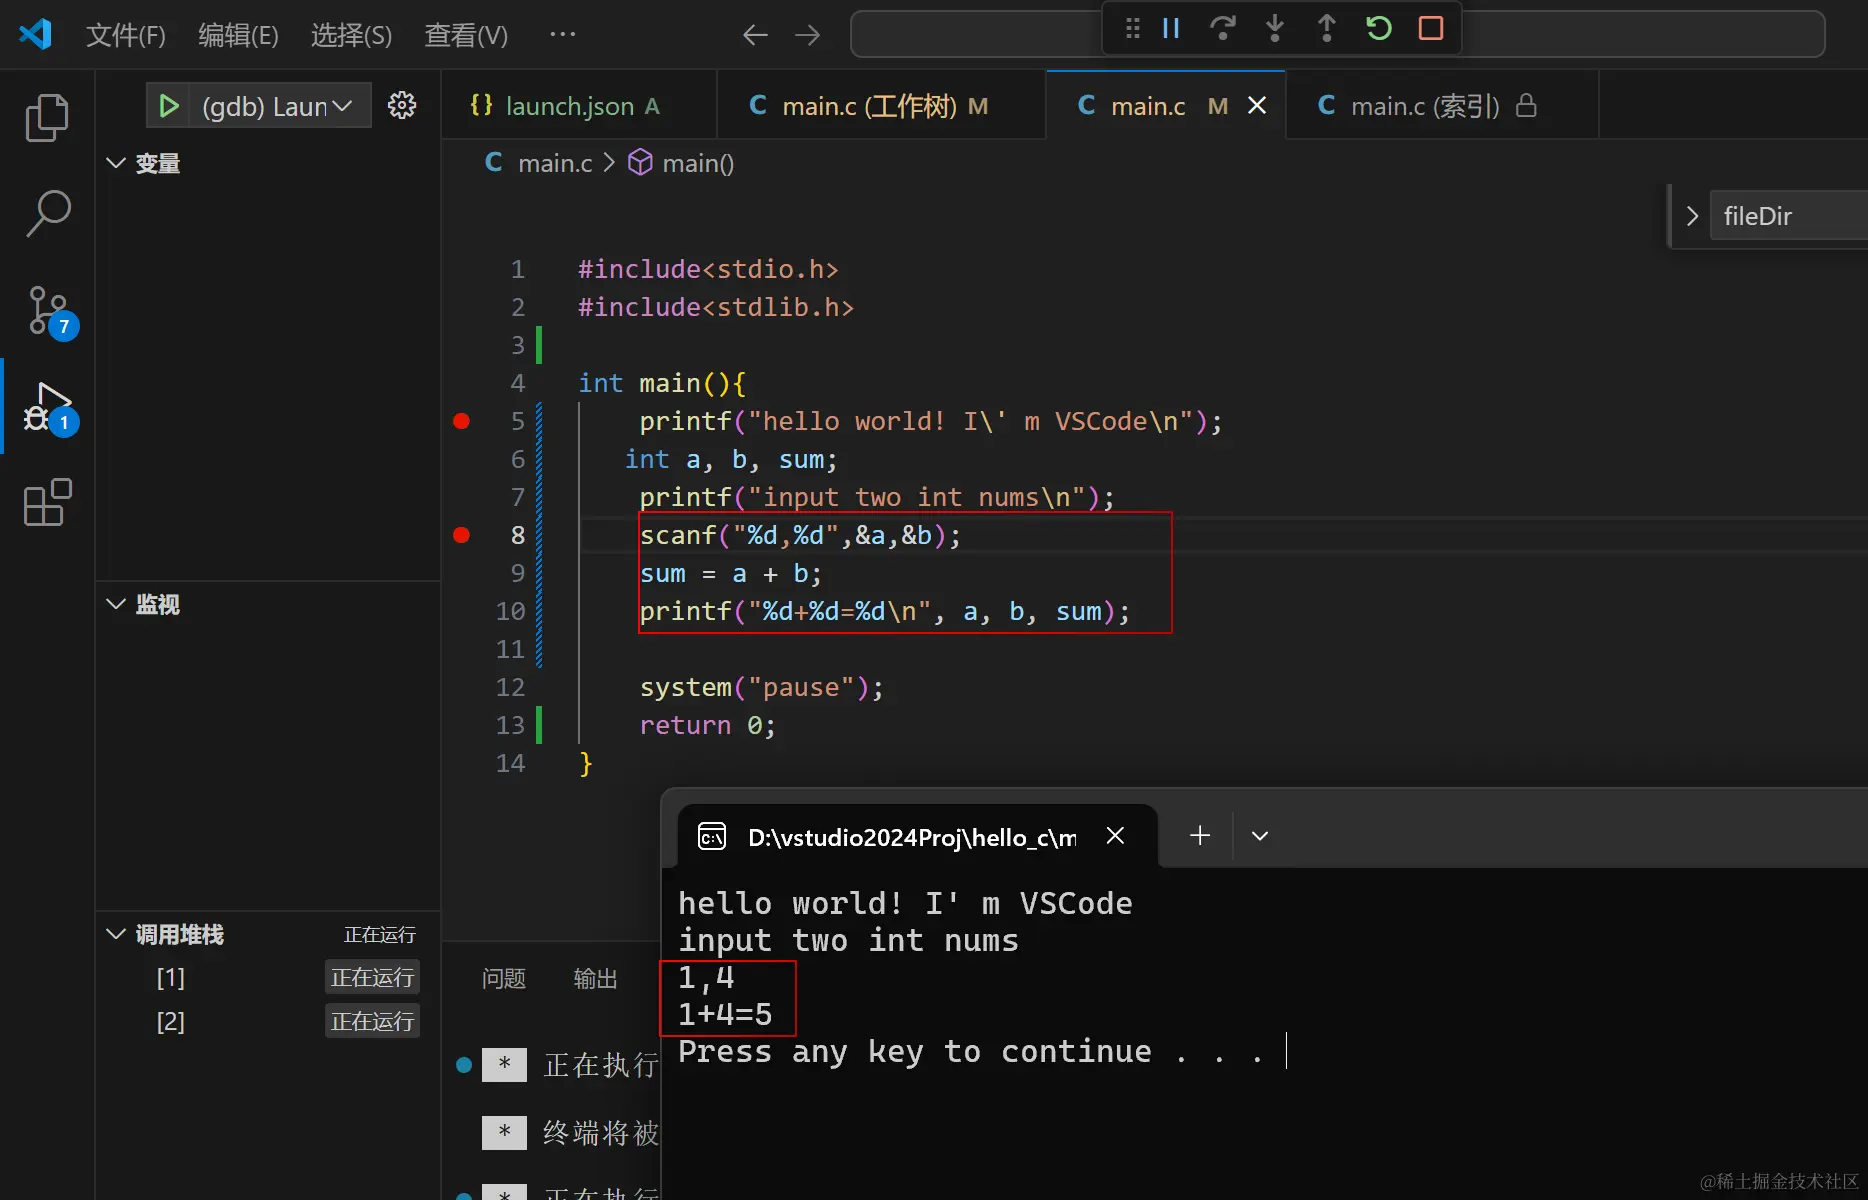Pause the debug session
1868x1200 pixels.
tap(1171, 28)
